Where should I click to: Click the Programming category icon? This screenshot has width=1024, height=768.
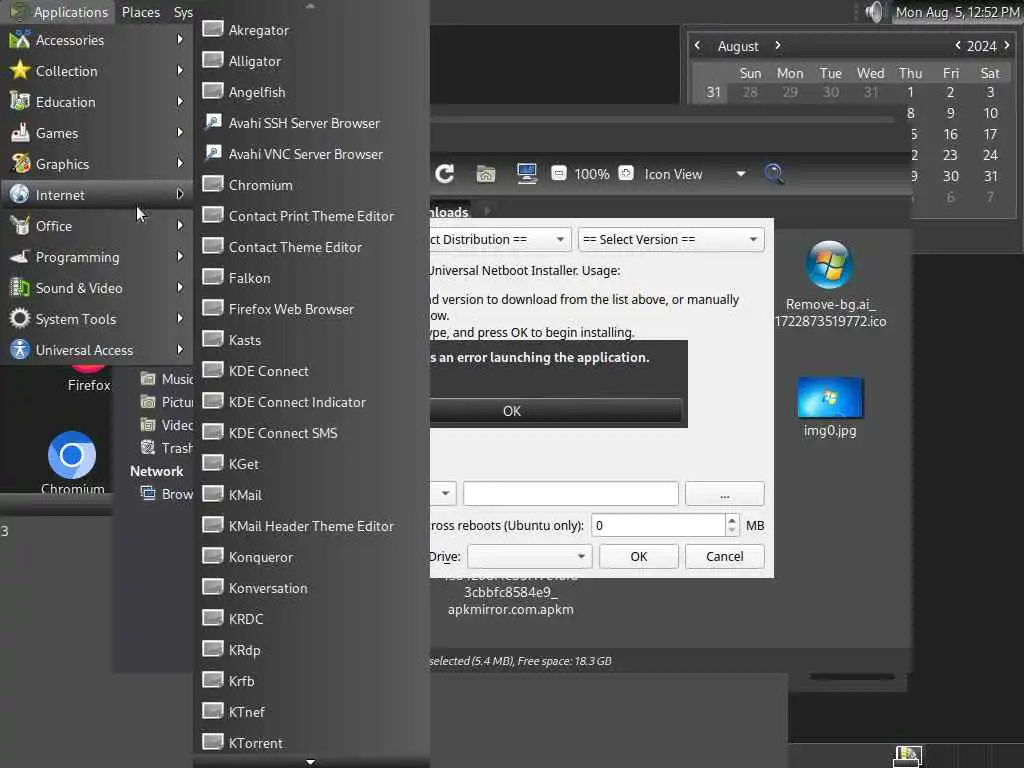click(x=20, y=257)
